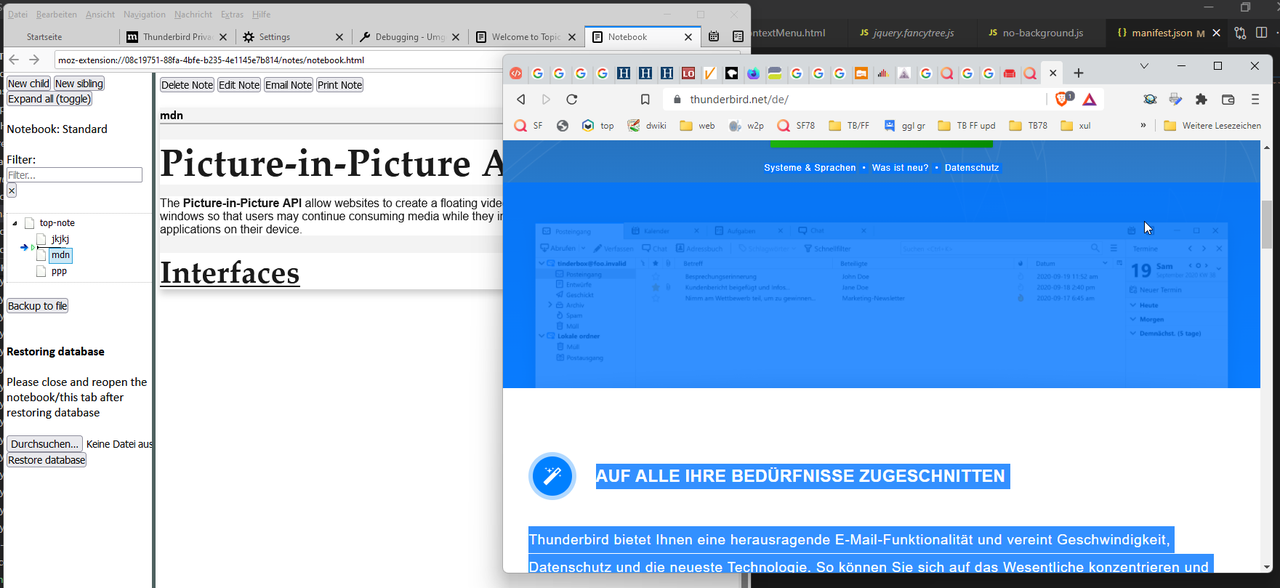Click the Restore database button
This screenshot has height=588, width=1280.
(x=46, y=460)
